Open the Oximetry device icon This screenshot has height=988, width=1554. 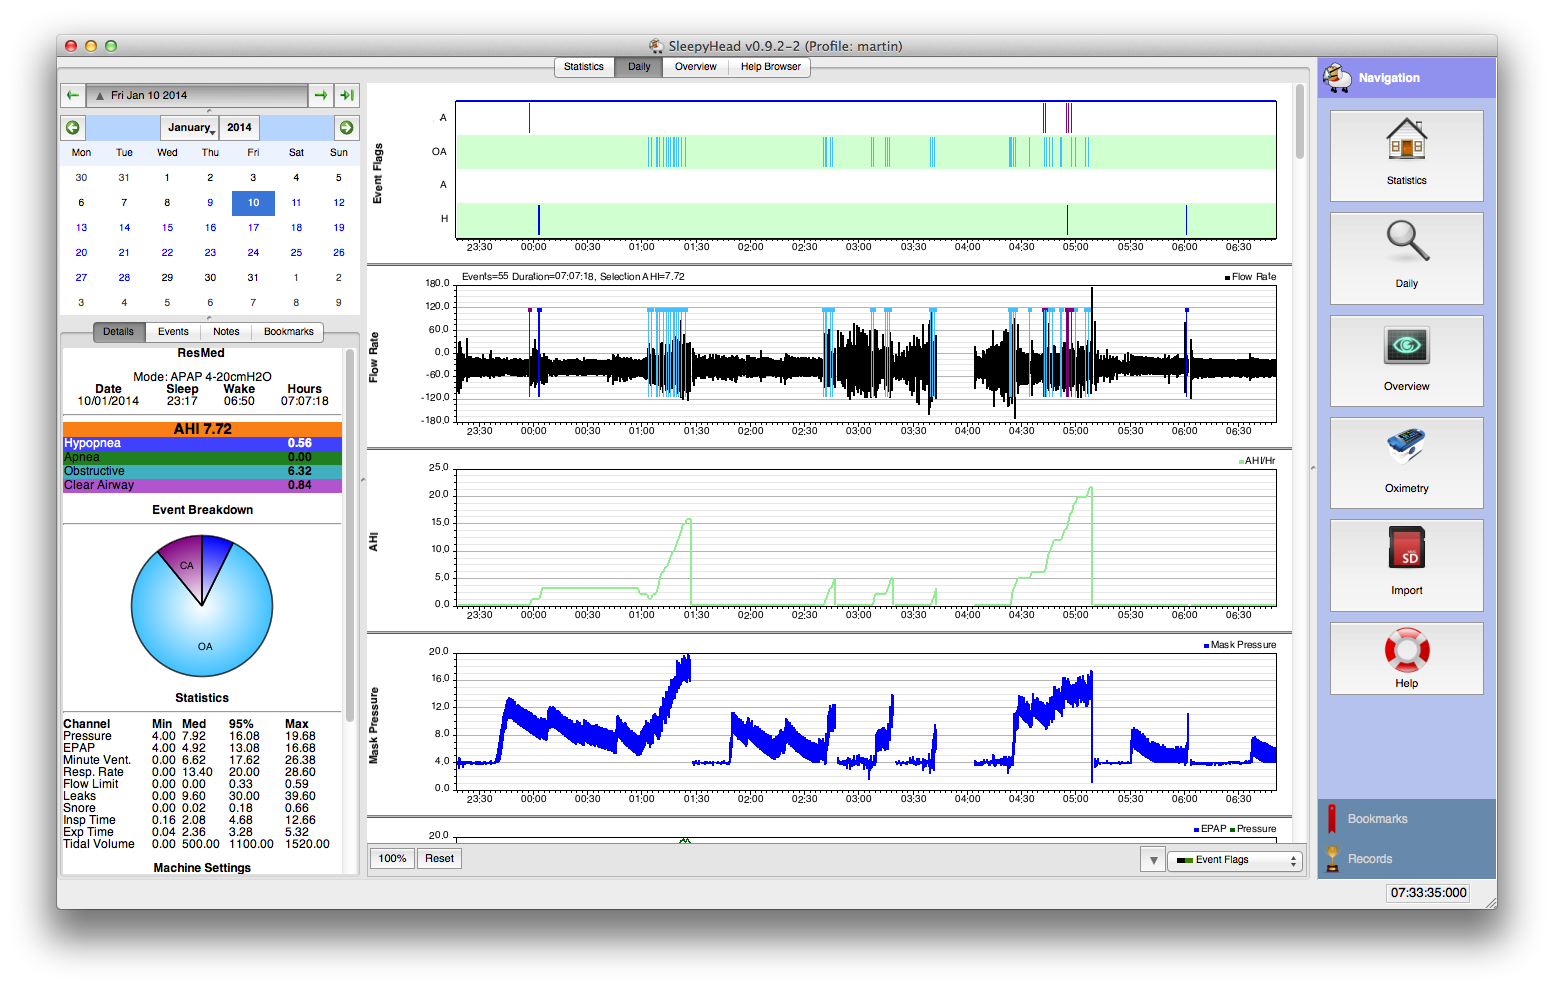[x=1406, y=447]
